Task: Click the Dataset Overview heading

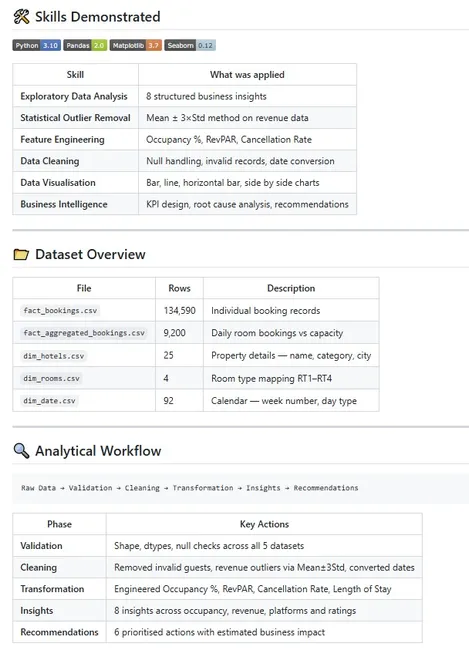Action: (90, 255)
